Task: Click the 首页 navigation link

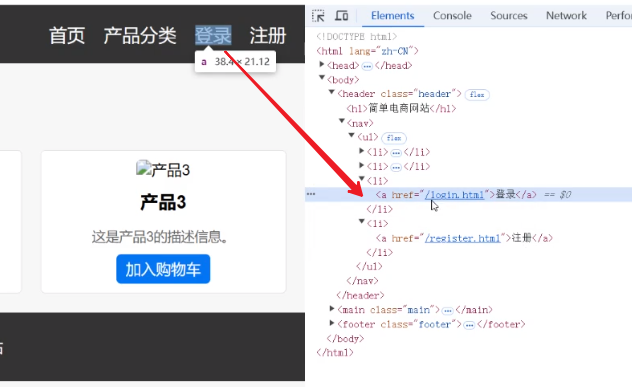Action: point(67,35)
